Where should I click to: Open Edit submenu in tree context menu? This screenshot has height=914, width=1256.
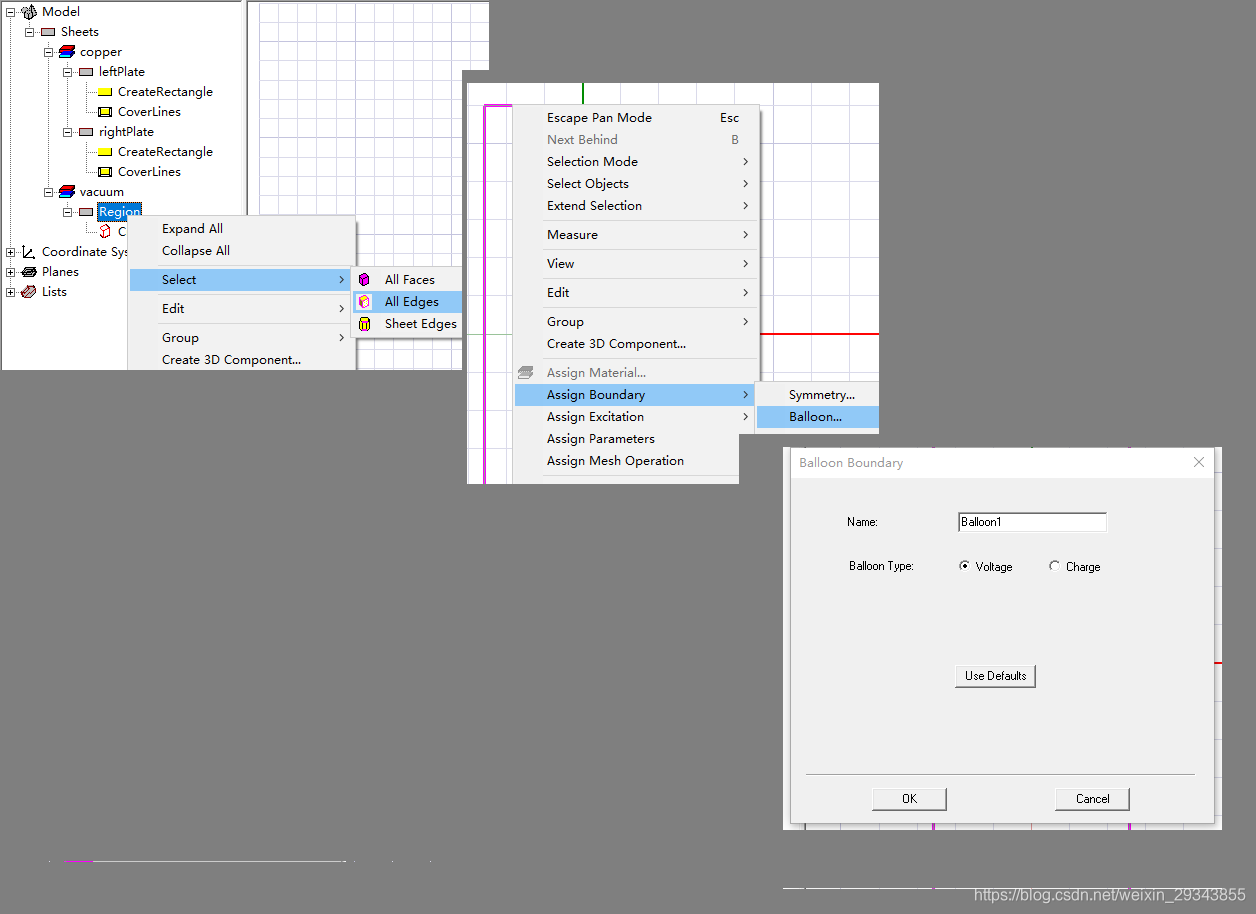click(x=242, y=309)
